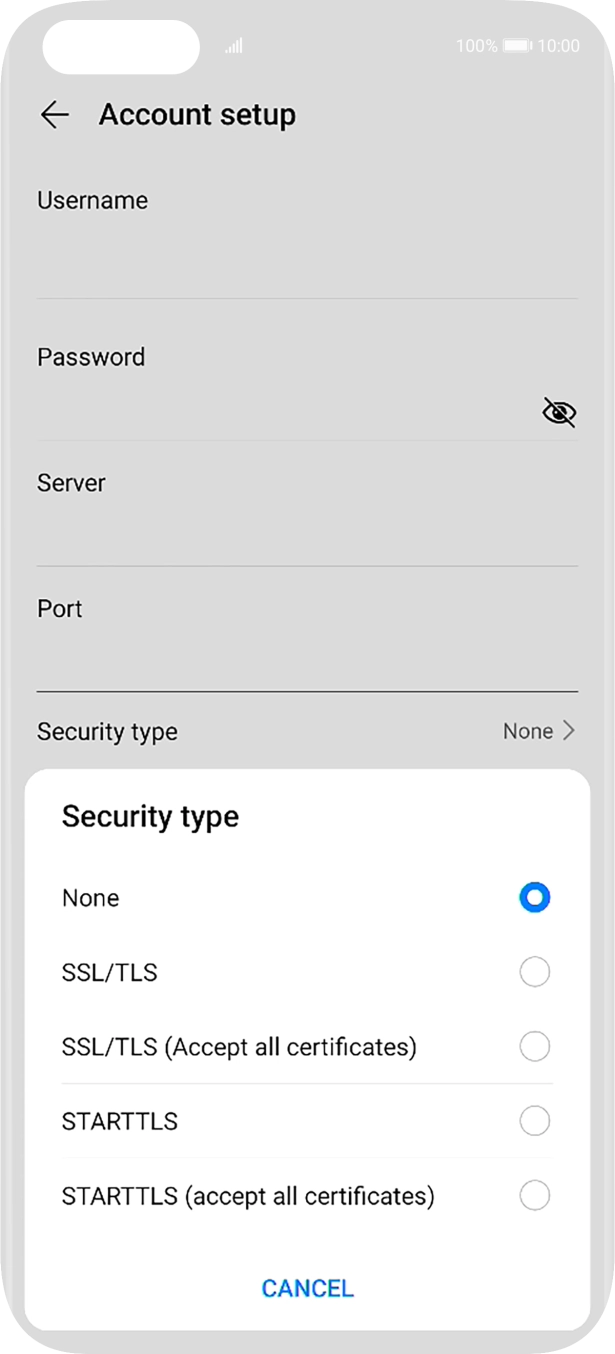Open the Security type chevron dropdown

point(569,731)
